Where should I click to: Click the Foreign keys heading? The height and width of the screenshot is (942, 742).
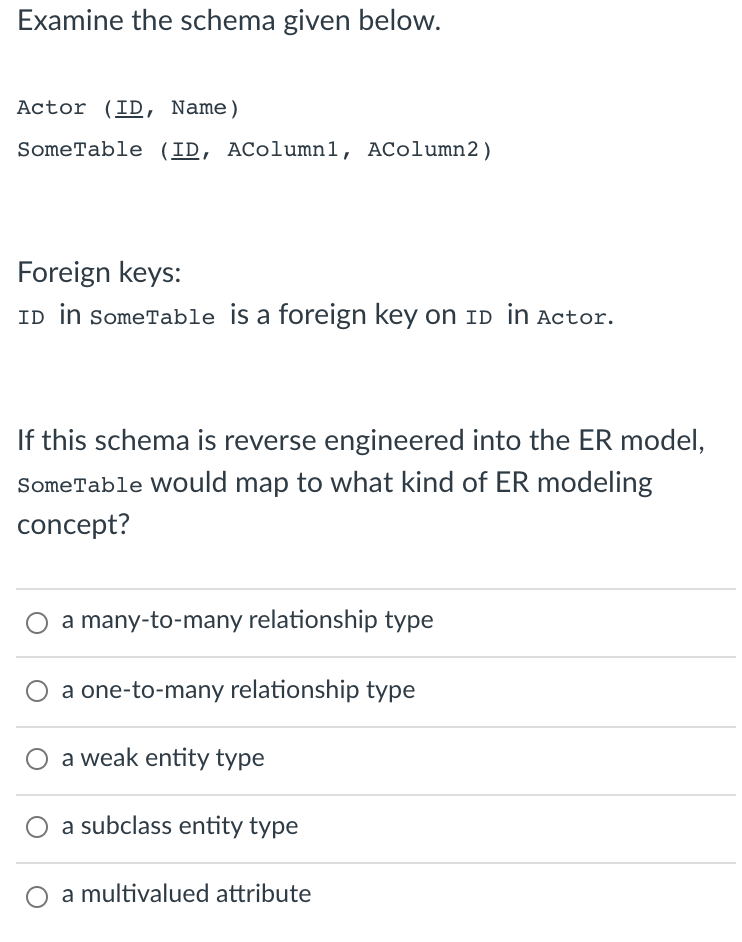click(x=99, y=272)
